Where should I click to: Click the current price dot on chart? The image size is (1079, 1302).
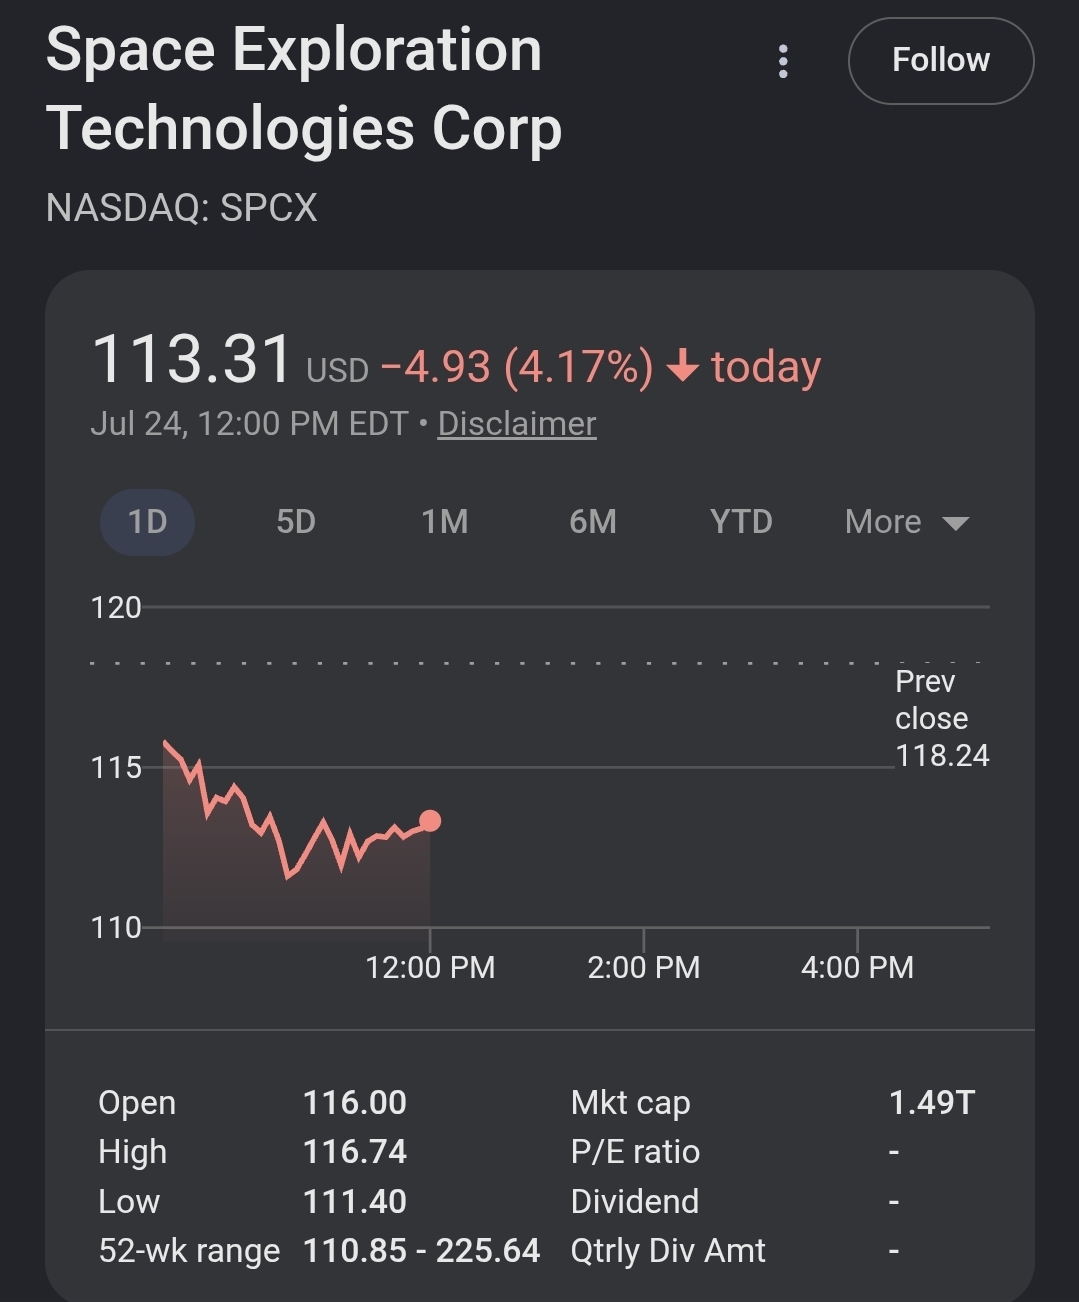430,821
